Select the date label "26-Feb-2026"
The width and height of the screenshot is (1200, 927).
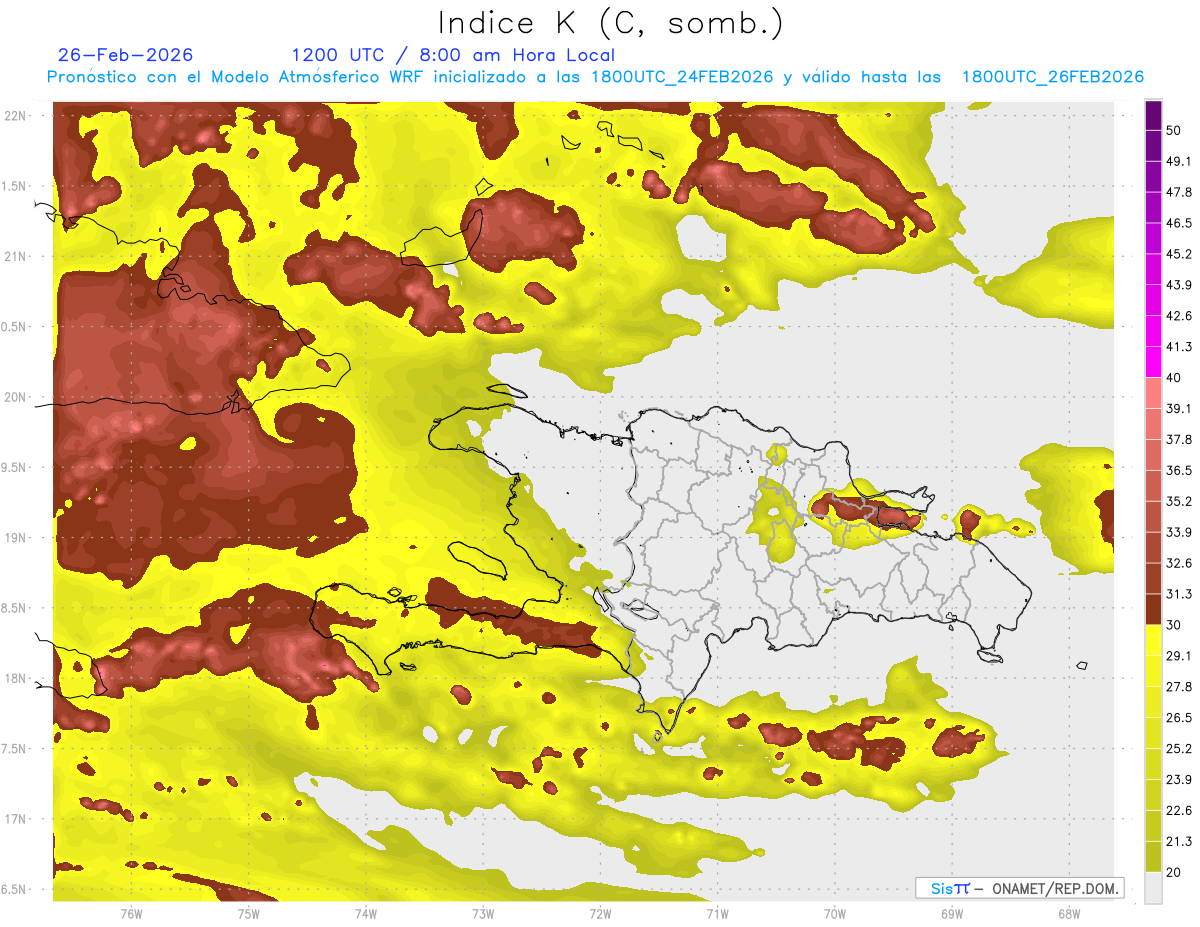(x=125, y=55)
